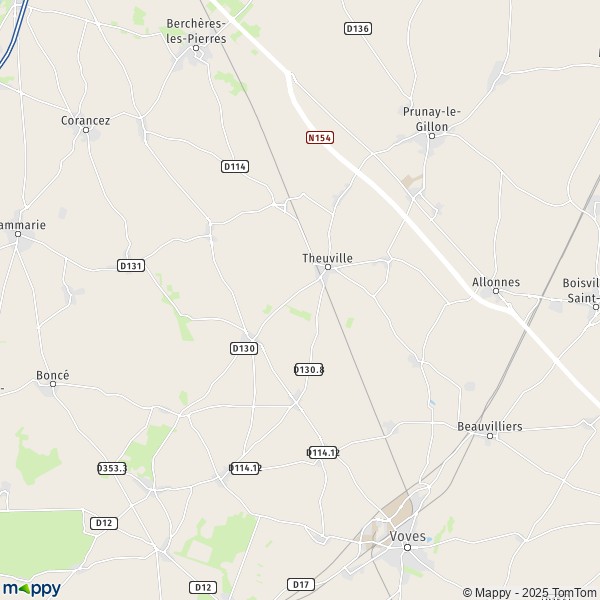Viewport: 600px width, 600px height.
Task: Open the Mappy TomTom copyright notice
Action: 530,592
